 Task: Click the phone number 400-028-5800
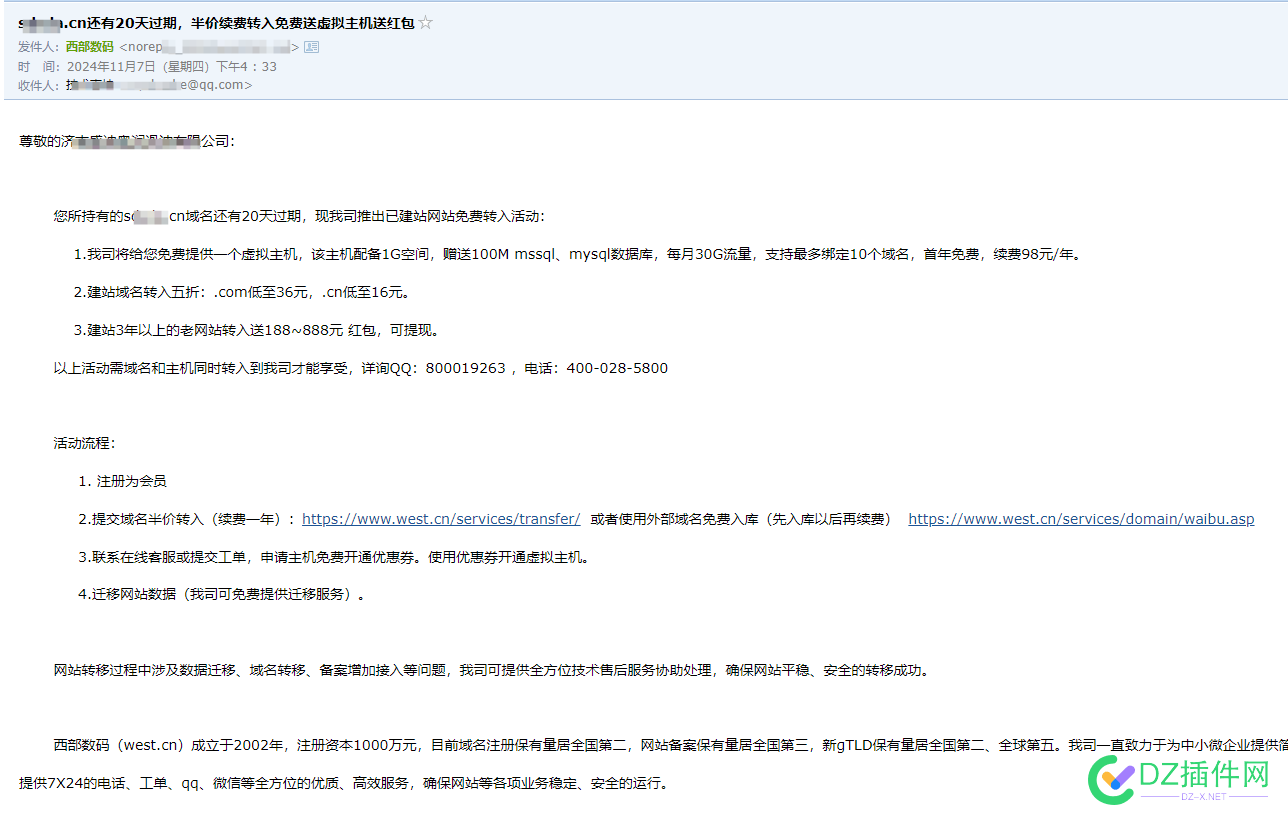pyautogui.click(x=617, y=368)
